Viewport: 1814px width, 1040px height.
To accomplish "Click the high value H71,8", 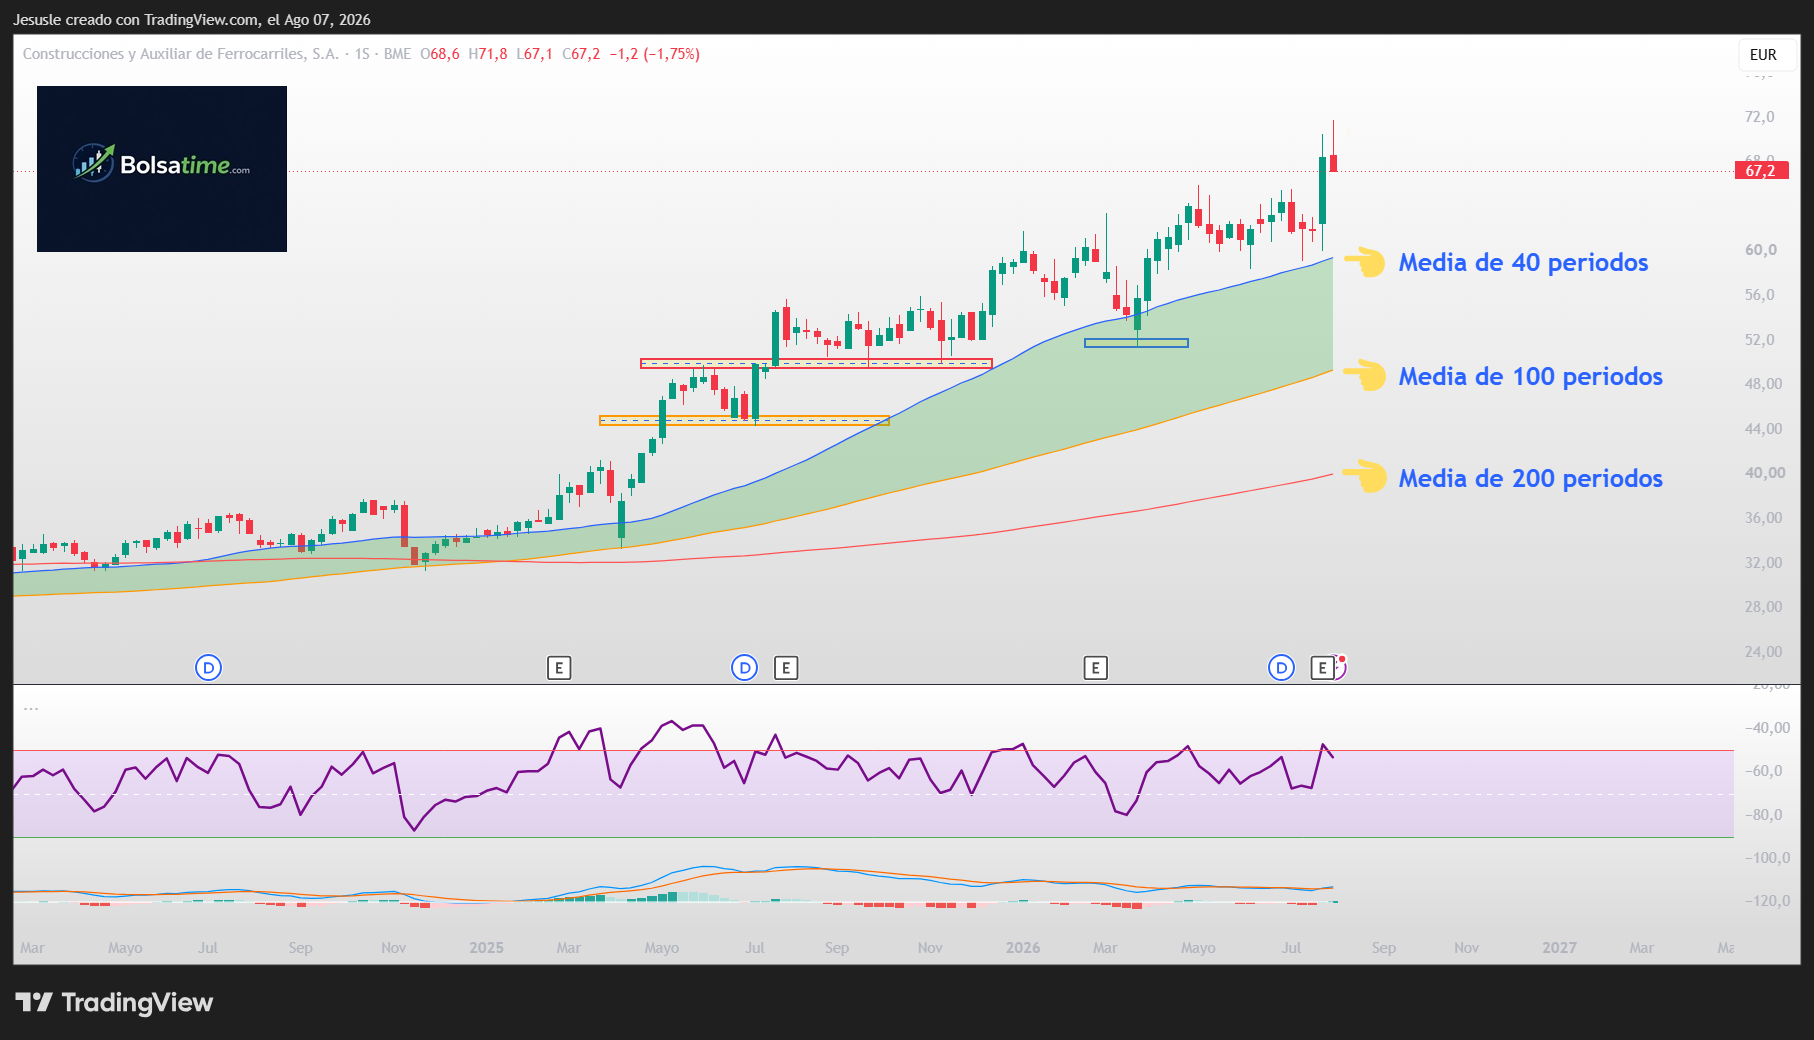I will [x=488, y=54].
